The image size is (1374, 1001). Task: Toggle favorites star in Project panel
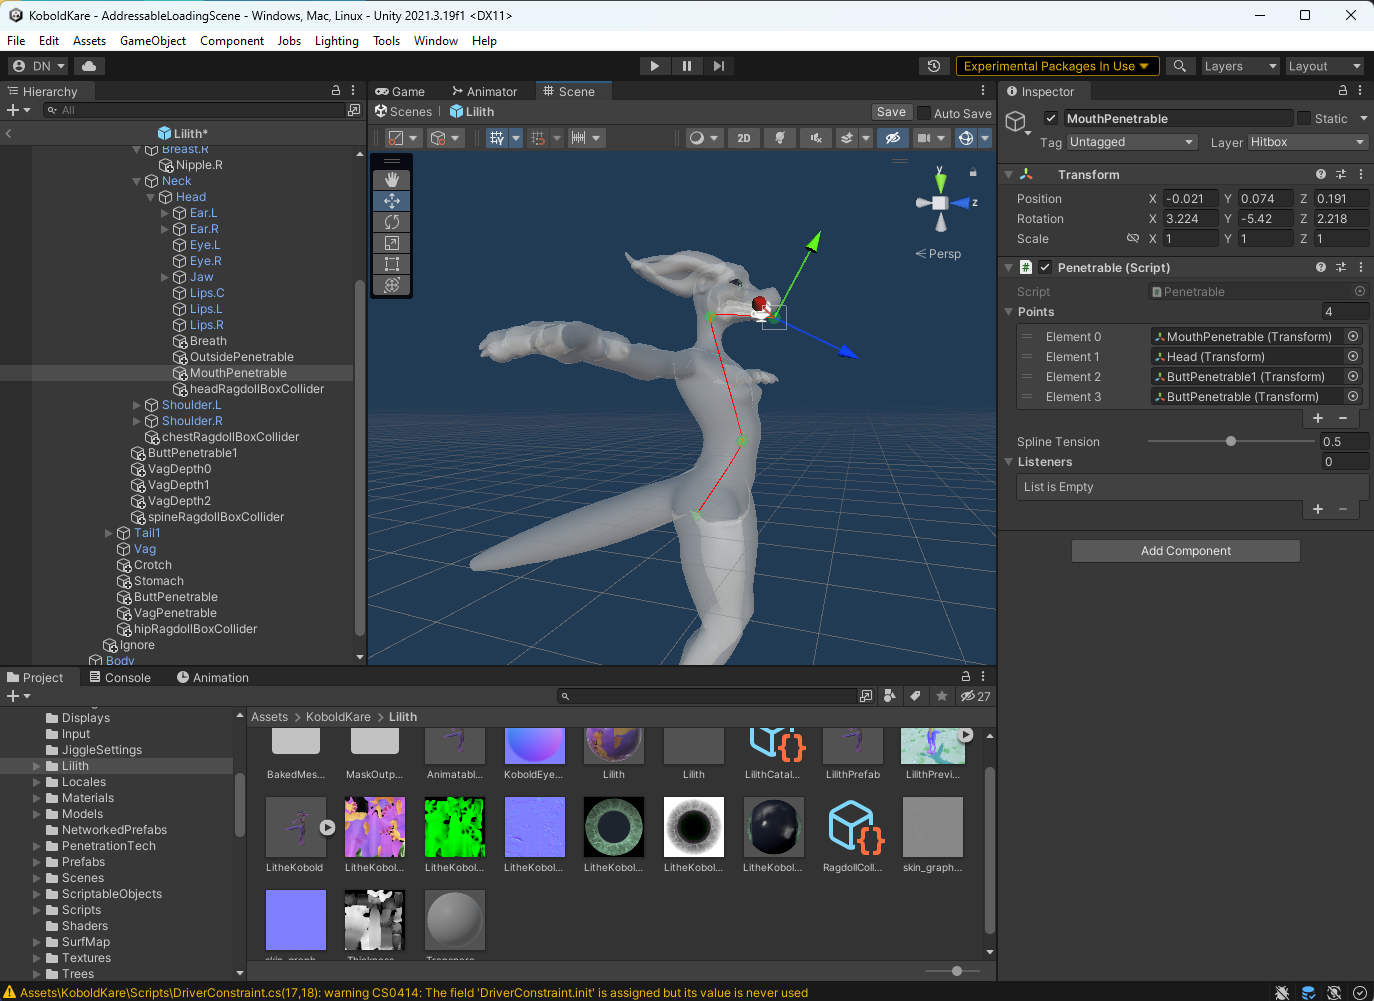point(941,696)
